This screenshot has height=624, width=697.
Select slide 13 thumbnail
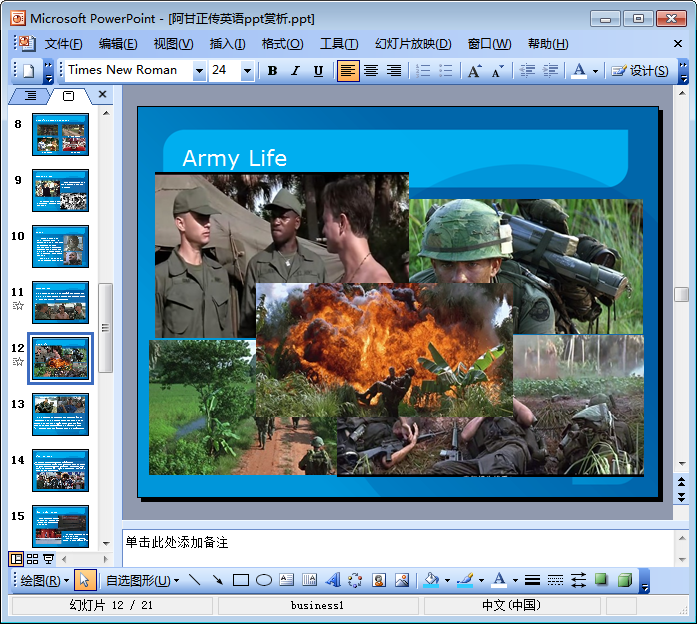(60, 414)
